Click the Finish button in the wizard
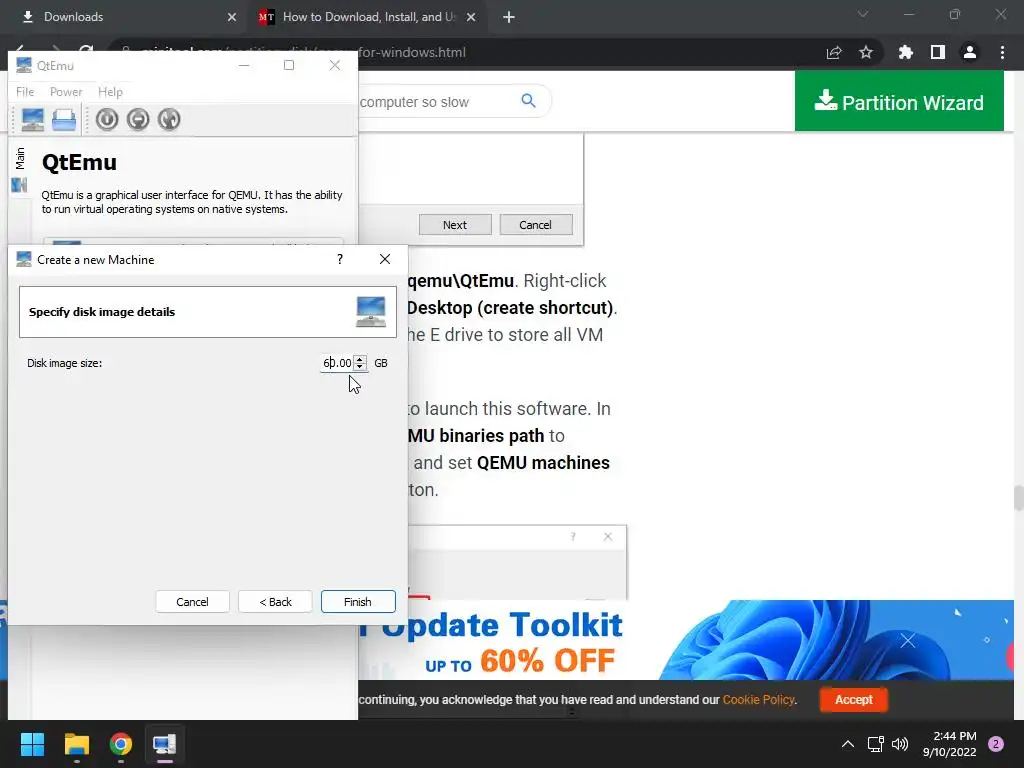This screenshot has height=768, width=1024. tap(358, 601)
